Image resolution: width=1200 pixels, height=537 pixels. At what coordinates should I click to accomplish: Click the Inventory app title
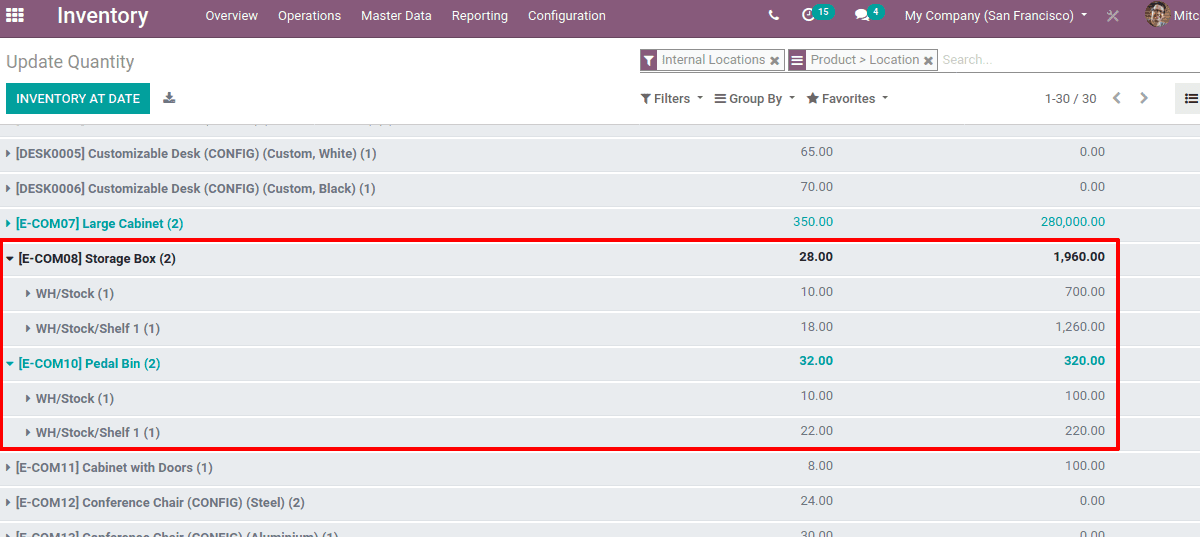[102, 16]
